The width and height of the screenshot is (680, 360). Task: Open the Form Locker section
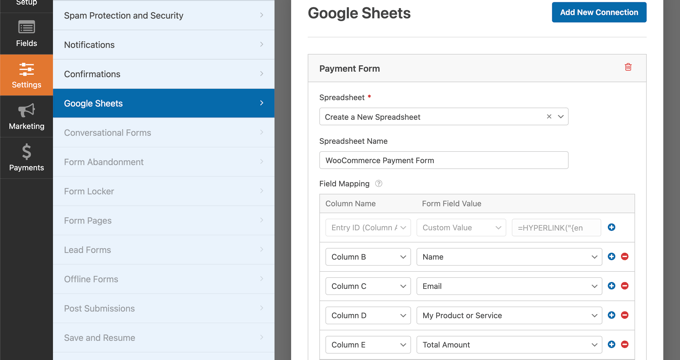point(163,191)
